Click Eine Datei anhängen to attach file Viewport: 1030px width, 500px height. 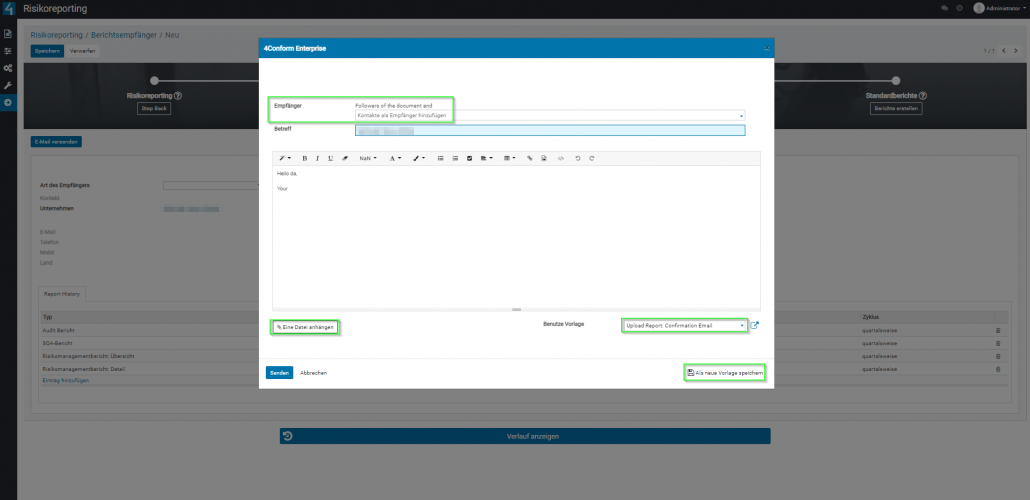[x=304, y=327]
